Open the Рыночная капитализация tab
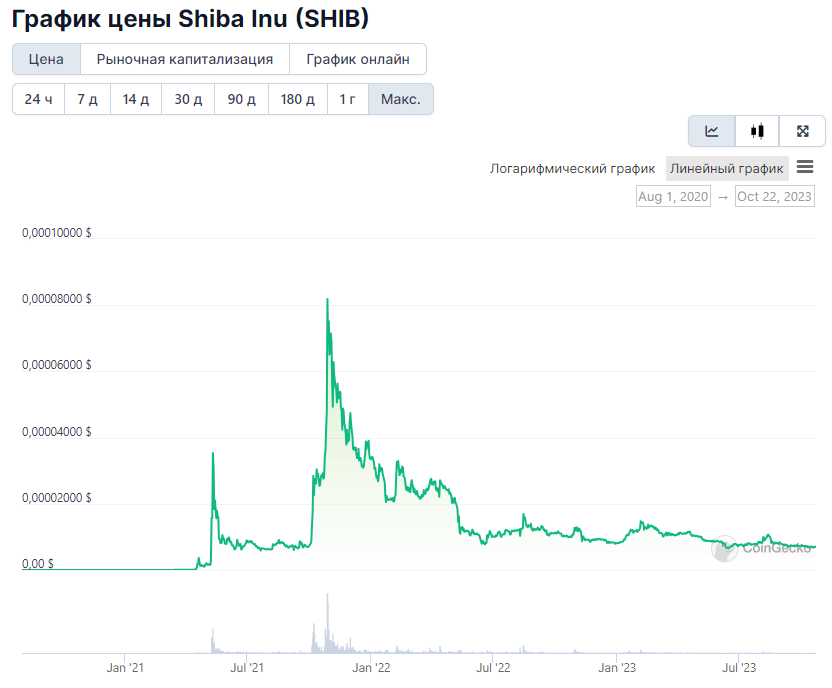Image resolution: width=832 pixels, height=688 pixels. [185, 59]
